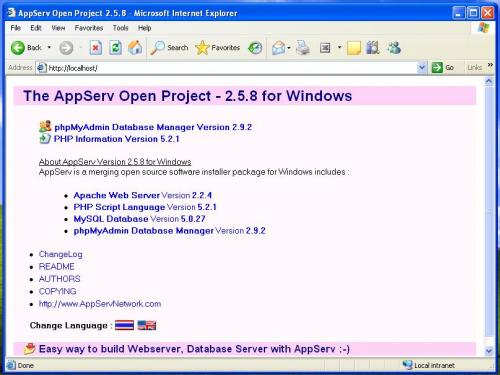Click the Research books toolbar icon
The width and height of the screenshot is (500, 375).
click(373, 48)
